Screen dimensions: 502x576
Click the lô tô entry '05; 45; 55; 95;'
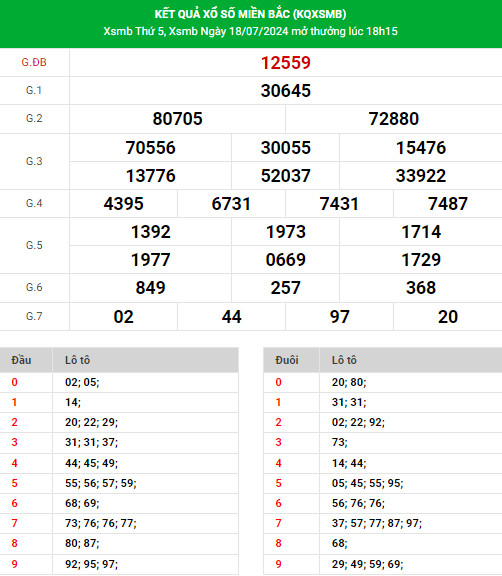coord(367,483)
